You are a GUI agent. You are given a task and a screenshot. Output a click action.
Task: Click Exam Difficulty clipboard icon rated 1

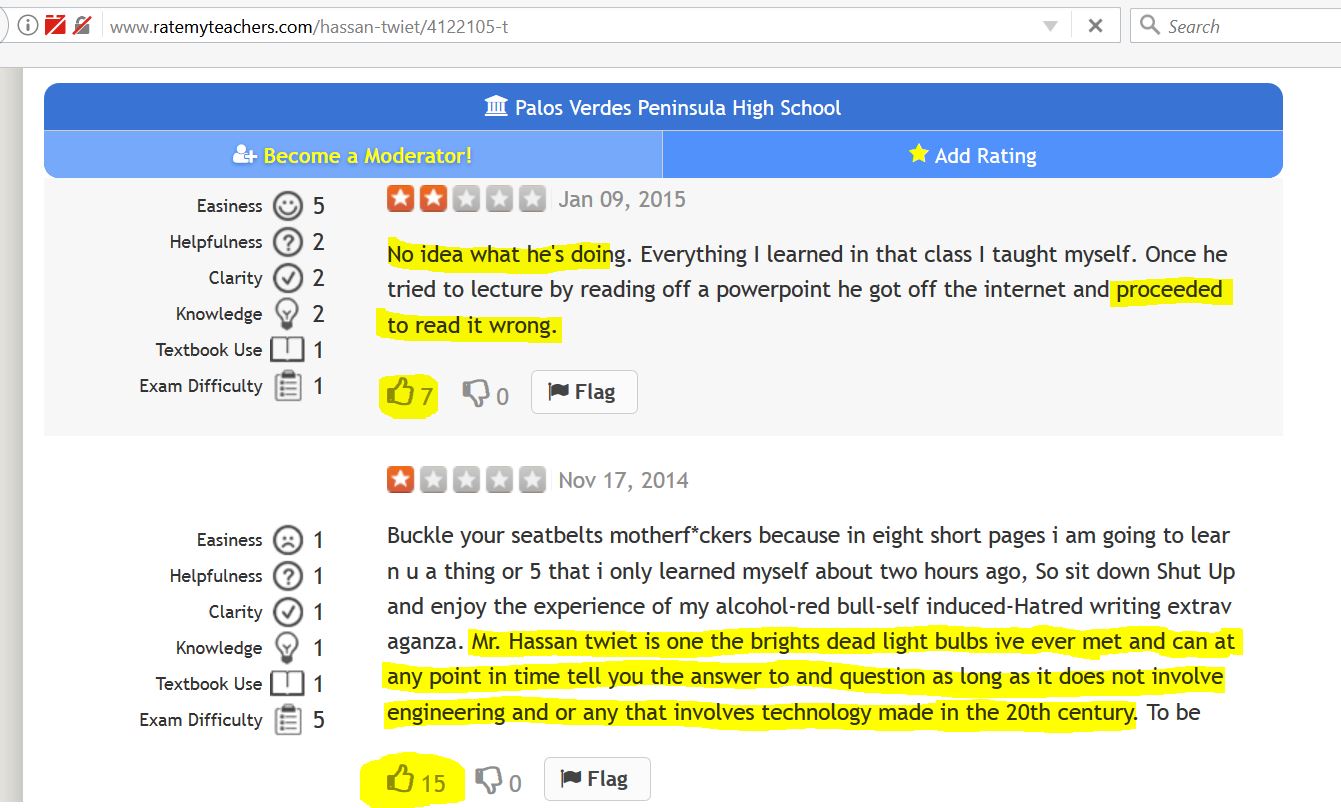288,386
